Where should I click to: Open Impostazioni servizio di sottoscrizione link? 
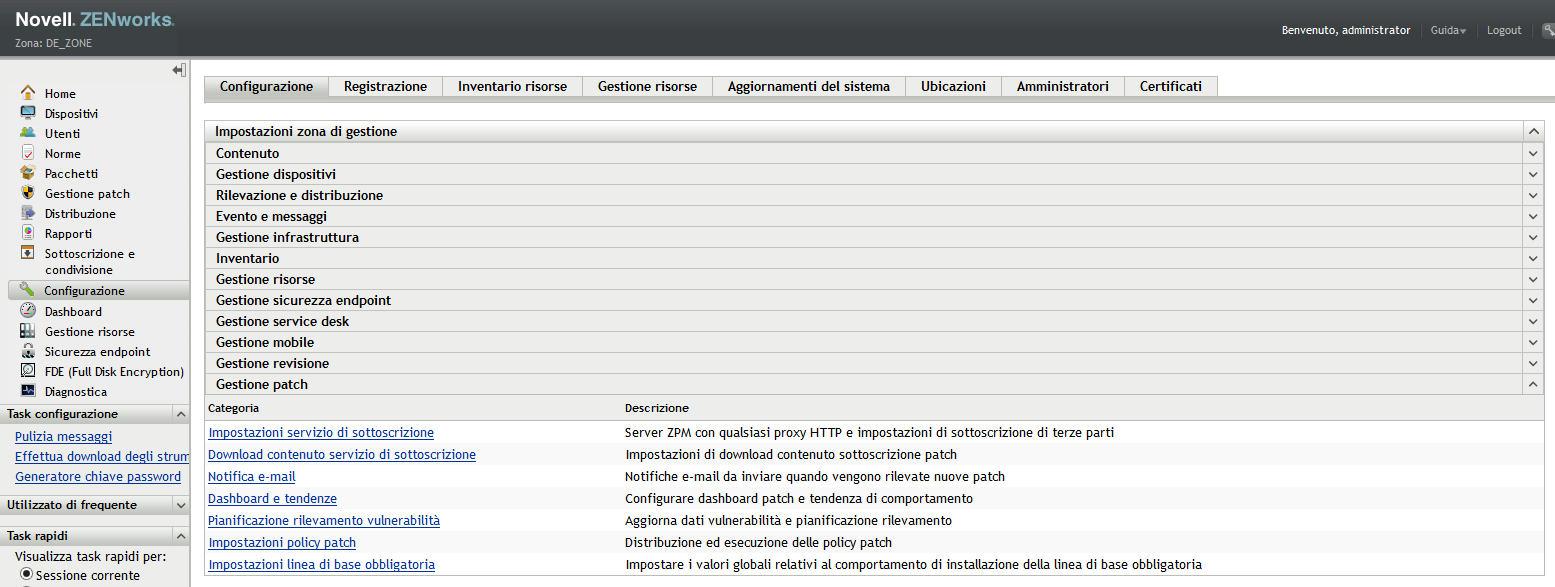321,433
